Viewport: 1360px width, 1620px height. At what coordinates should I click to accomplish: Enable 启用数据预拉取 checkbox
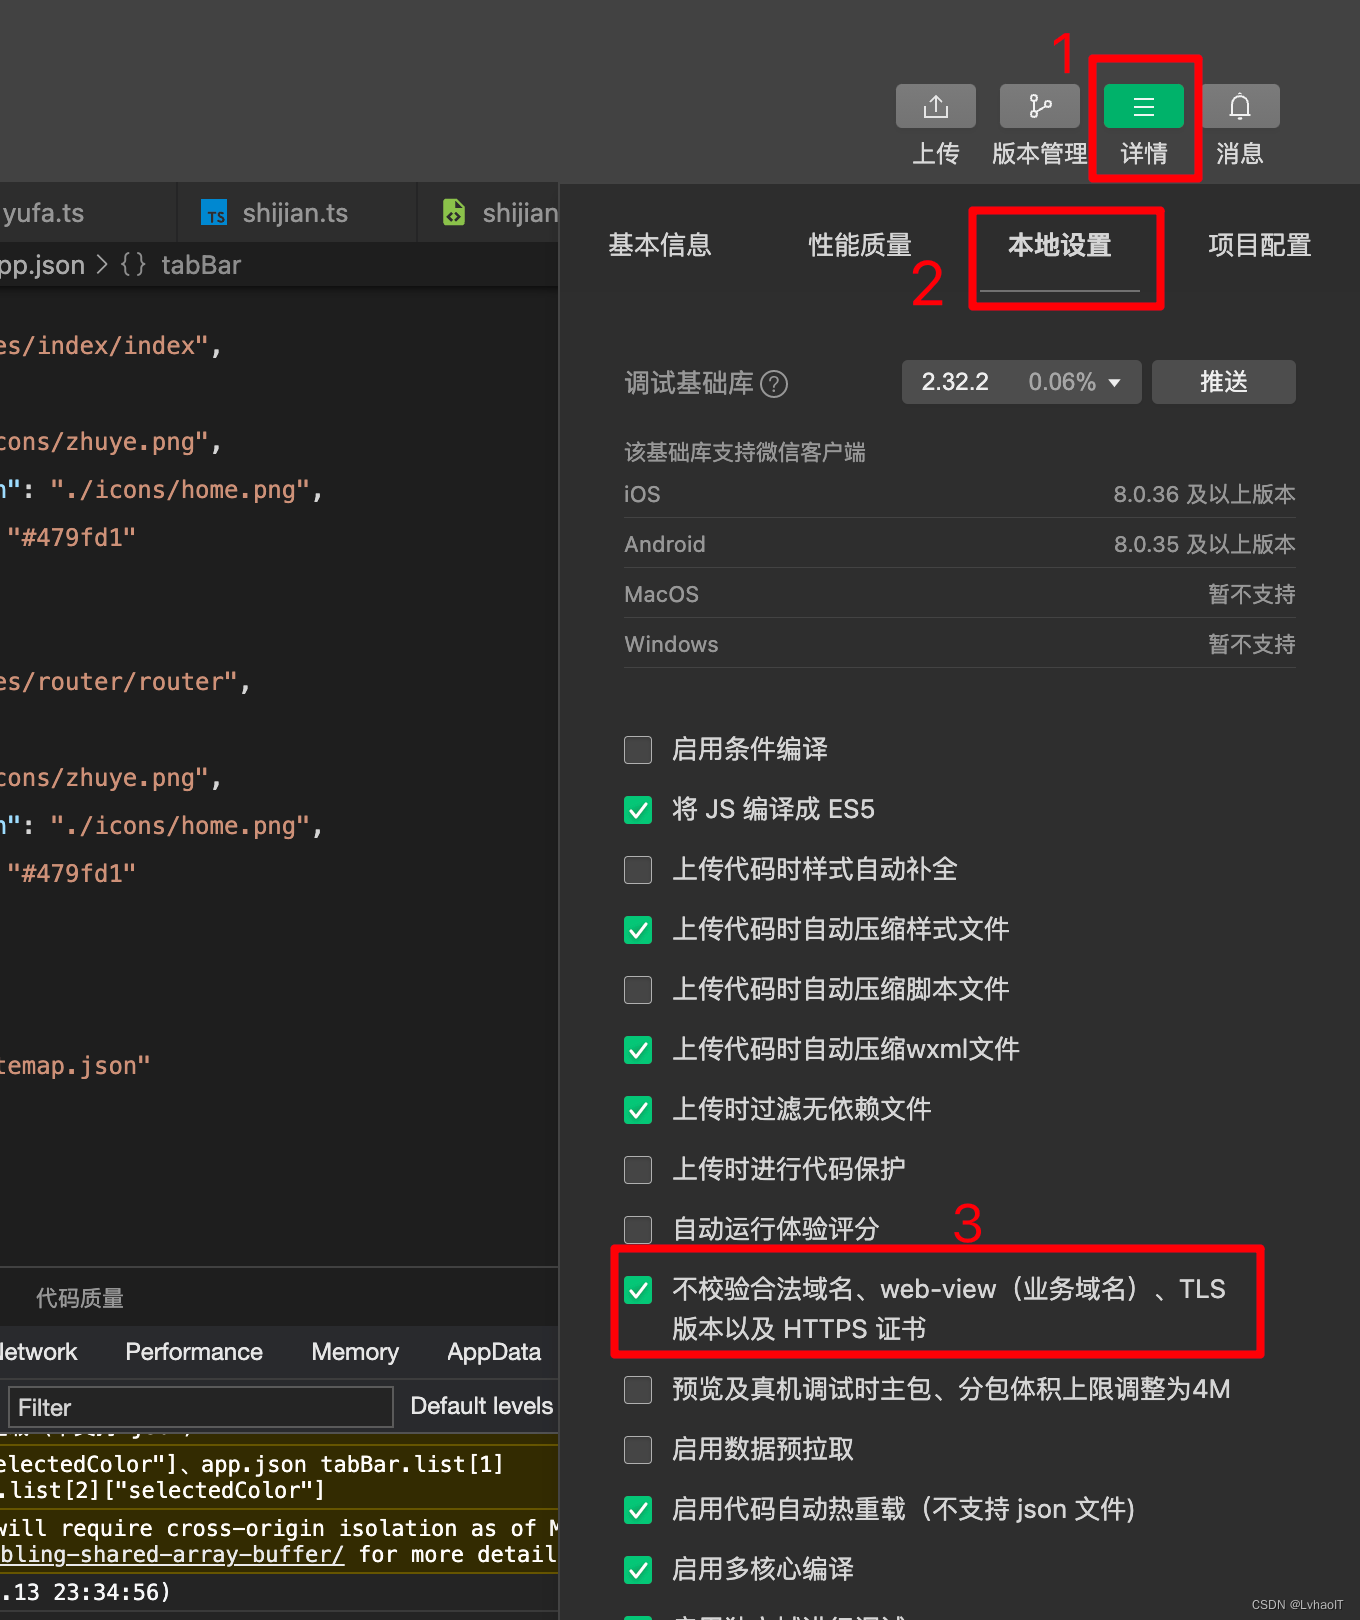coord(638,1450)
